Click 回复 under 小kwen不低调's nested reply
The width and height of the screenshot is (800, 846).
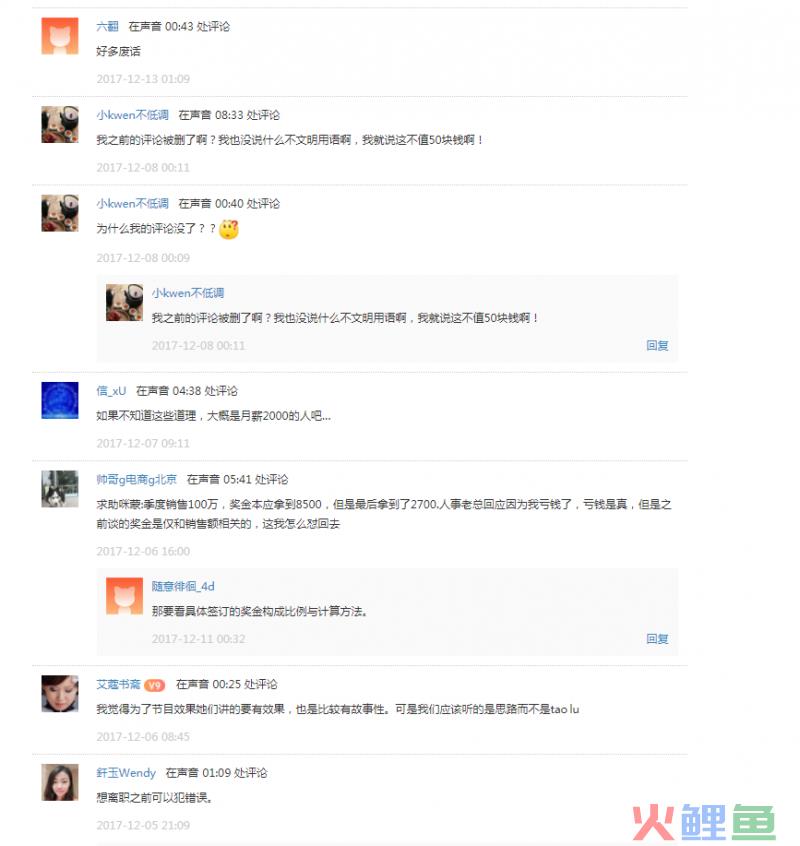pyautogui.click(x=657, y=345)
